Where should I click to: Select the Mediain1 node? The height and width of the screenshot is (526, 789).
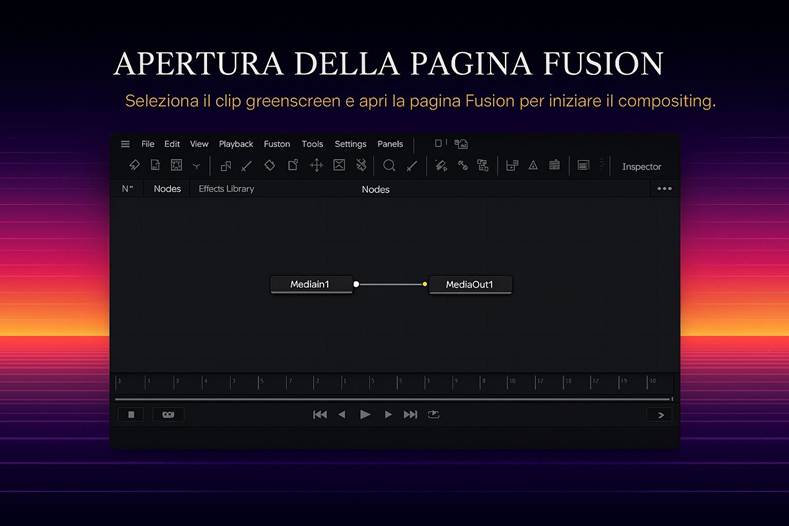pos(311,284)
